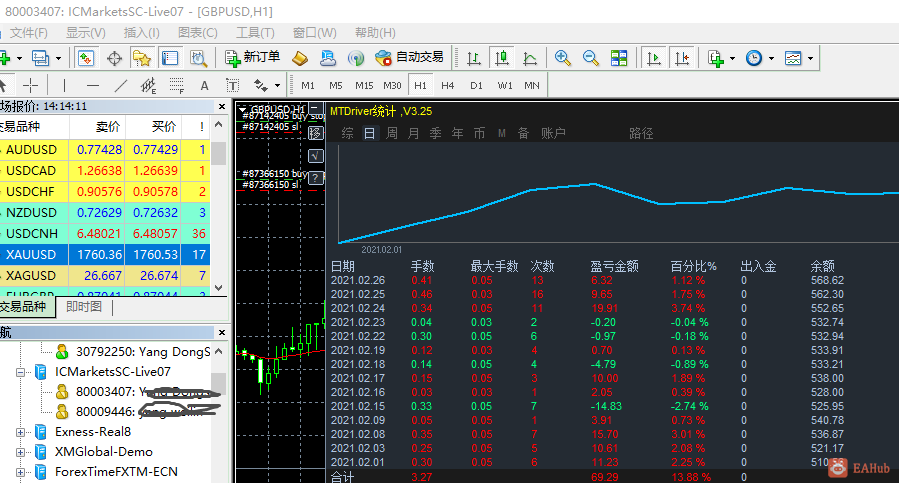Zoom out on the chart
This screenshot has width=899, height=483.
591,58
